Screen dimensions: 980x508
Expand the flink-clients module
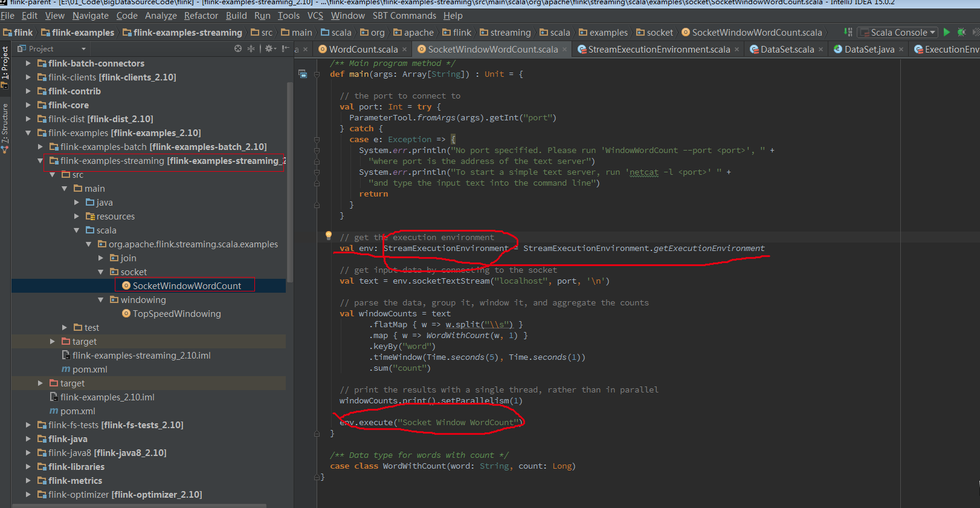click(x=28, y=77)
